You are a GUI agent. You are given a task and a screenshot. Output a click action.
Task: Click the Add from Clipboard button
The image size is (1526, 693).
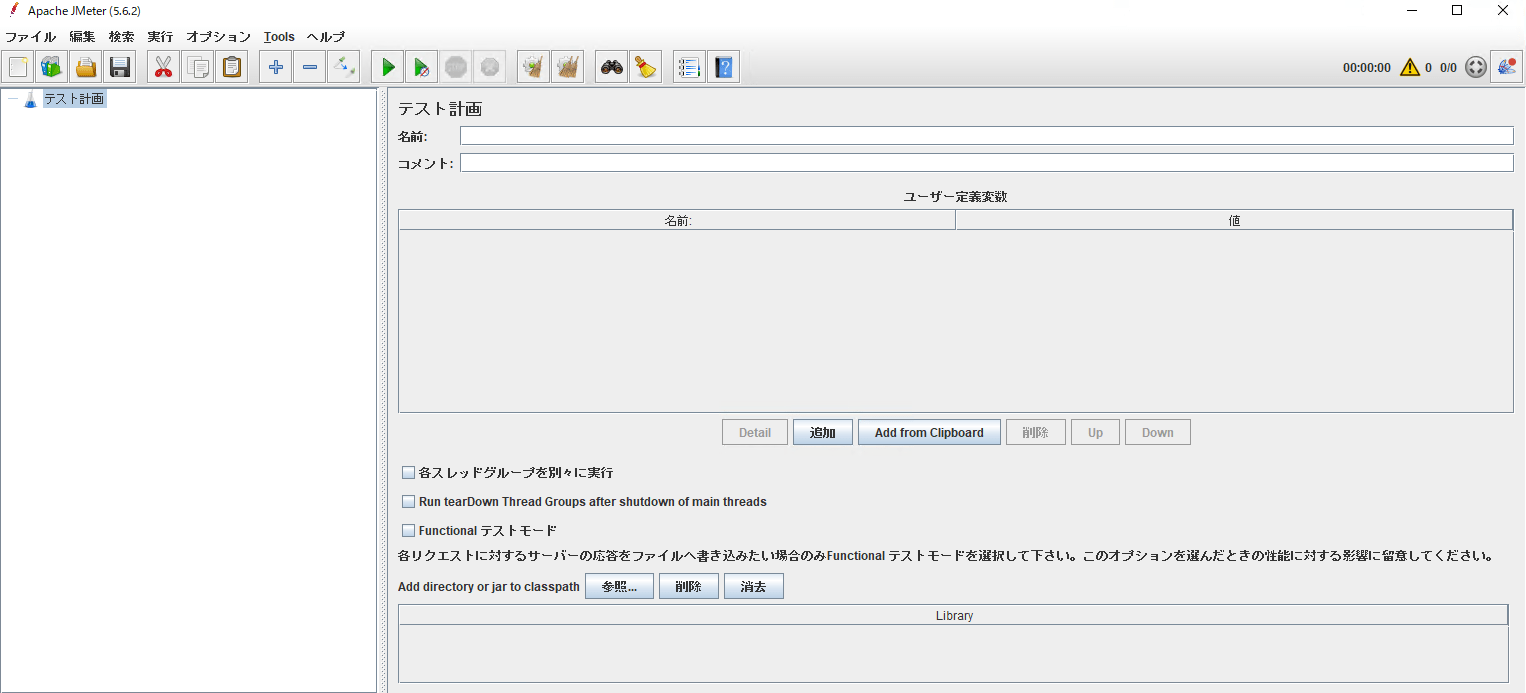(929, 433)
